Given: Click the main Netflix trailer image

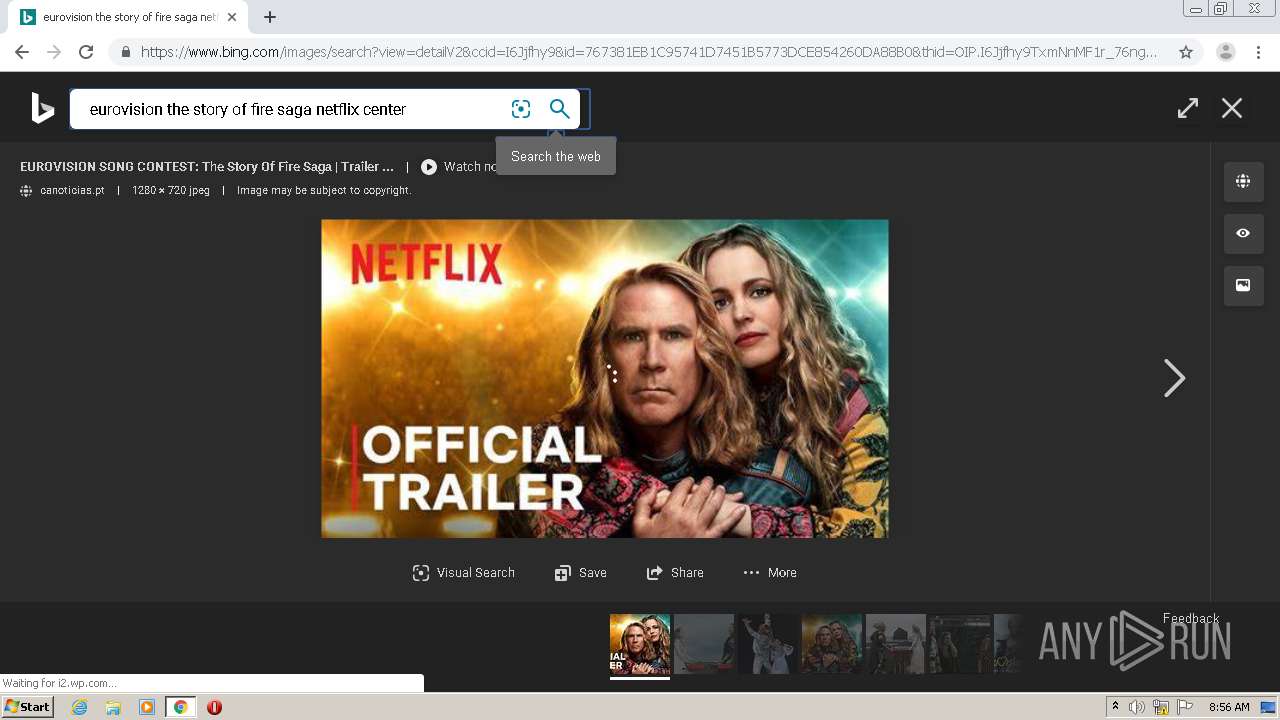Looking at the screenshot, I should 604,378.
